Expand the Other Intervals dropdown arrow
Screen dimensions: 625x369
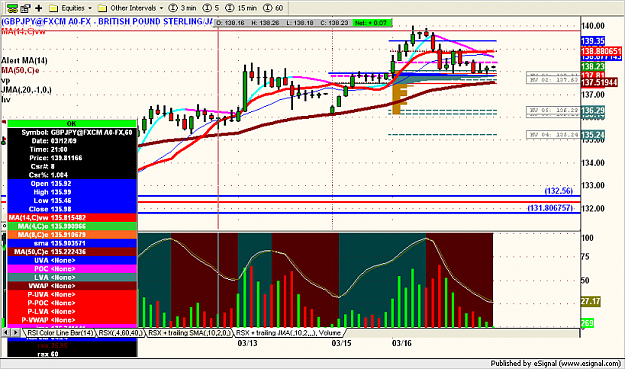(x=161, y=8)
